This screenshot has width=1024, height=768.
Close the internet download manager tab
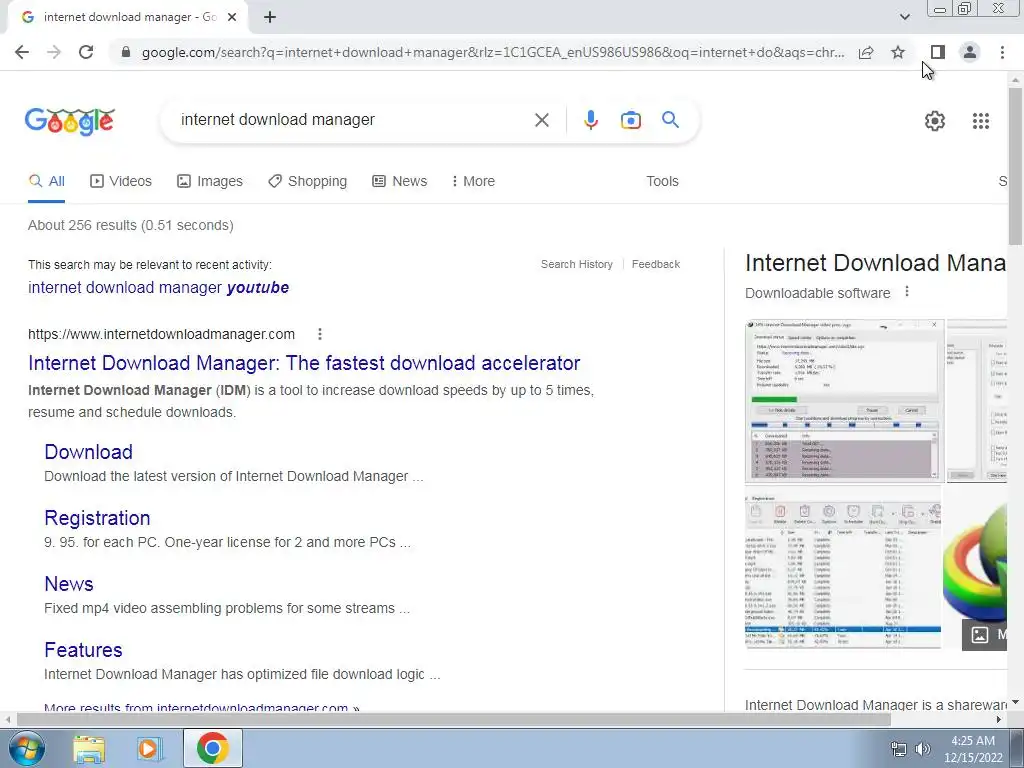[232, 18]
